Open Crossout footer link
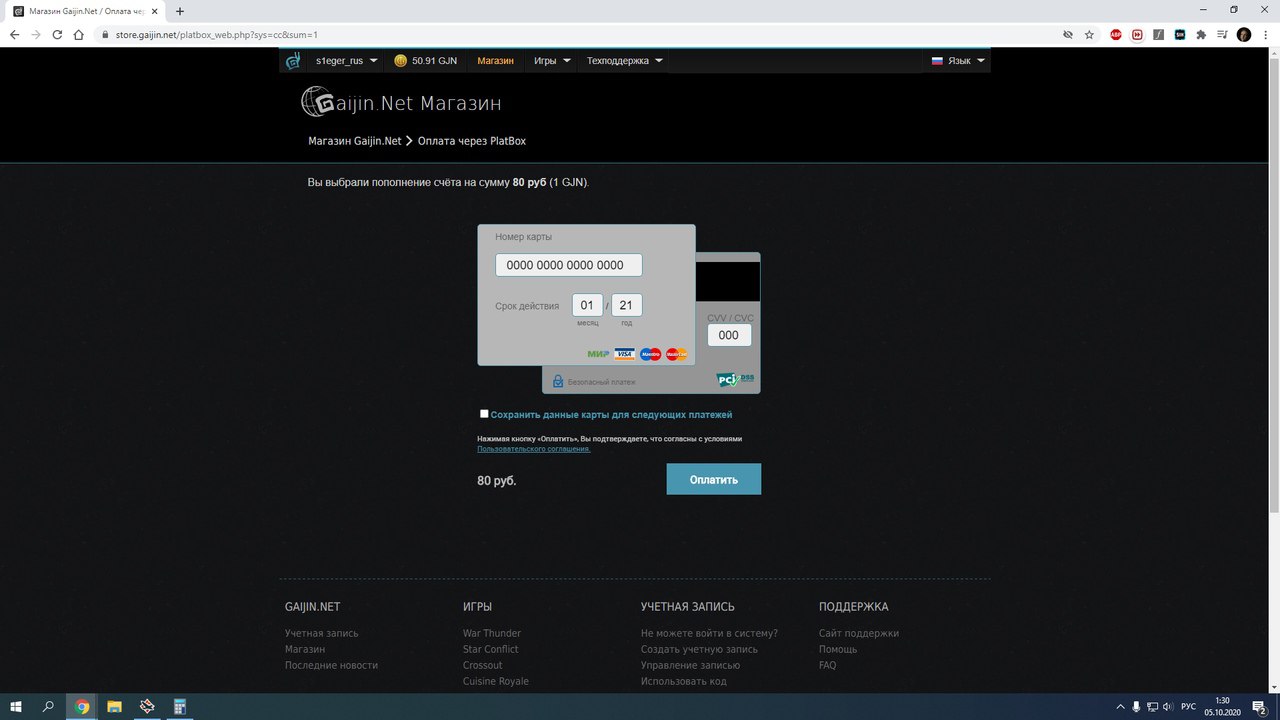This screenshot has height=720, width=1280. click(482, 665)
